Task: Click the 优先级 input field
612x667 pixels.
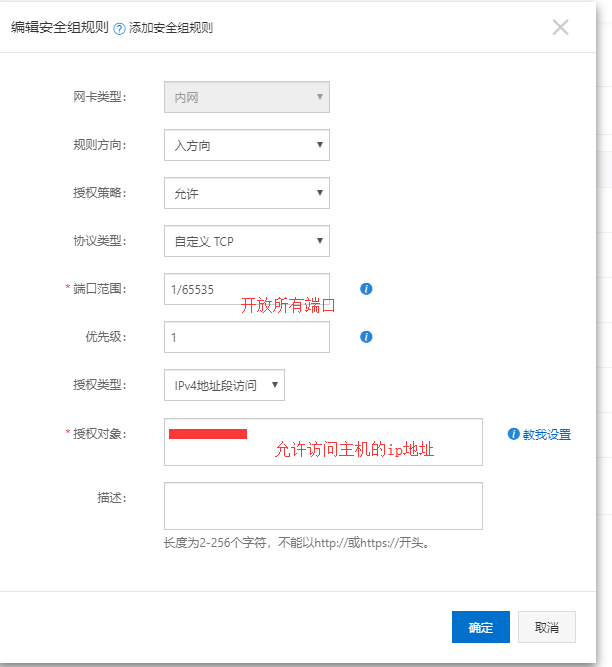Action: pyautogui.click(x=247, y=337)
